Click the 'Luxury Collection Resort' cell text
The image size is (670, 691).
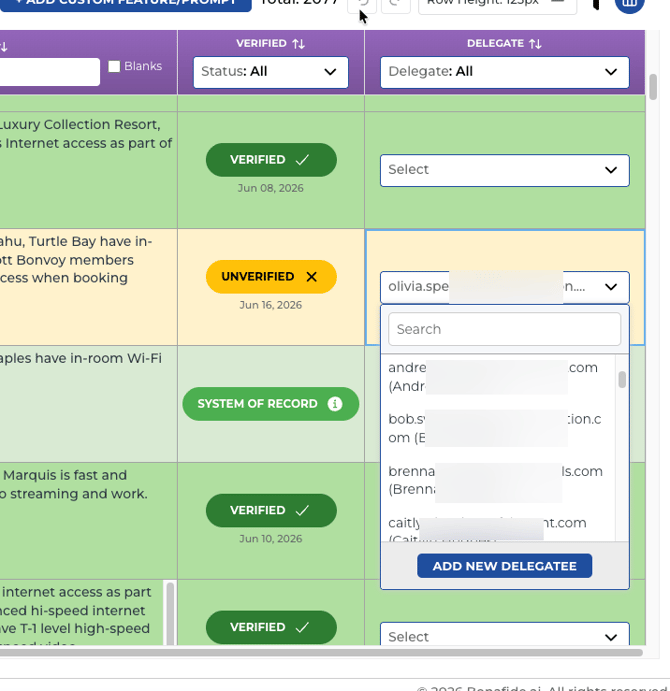point(79,125)
